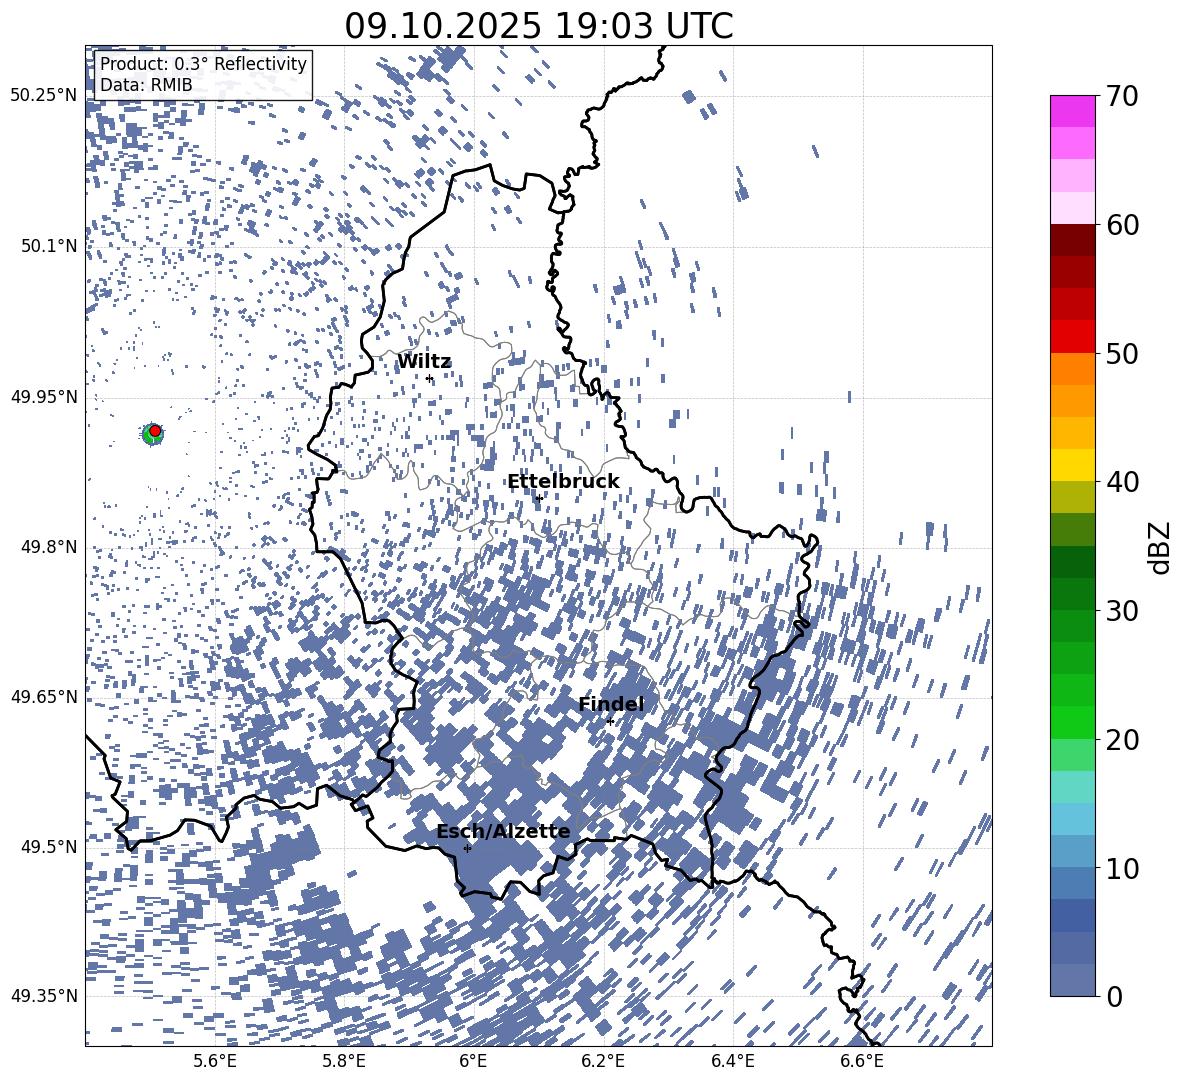Click the 49.65°N latitude label
The height and width of the screenshot is (1081, 1184).
[44, 696]
